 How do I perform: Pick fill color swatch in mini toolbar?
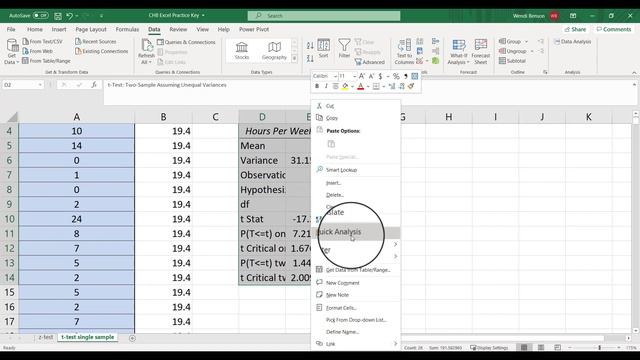pos(345,86)
